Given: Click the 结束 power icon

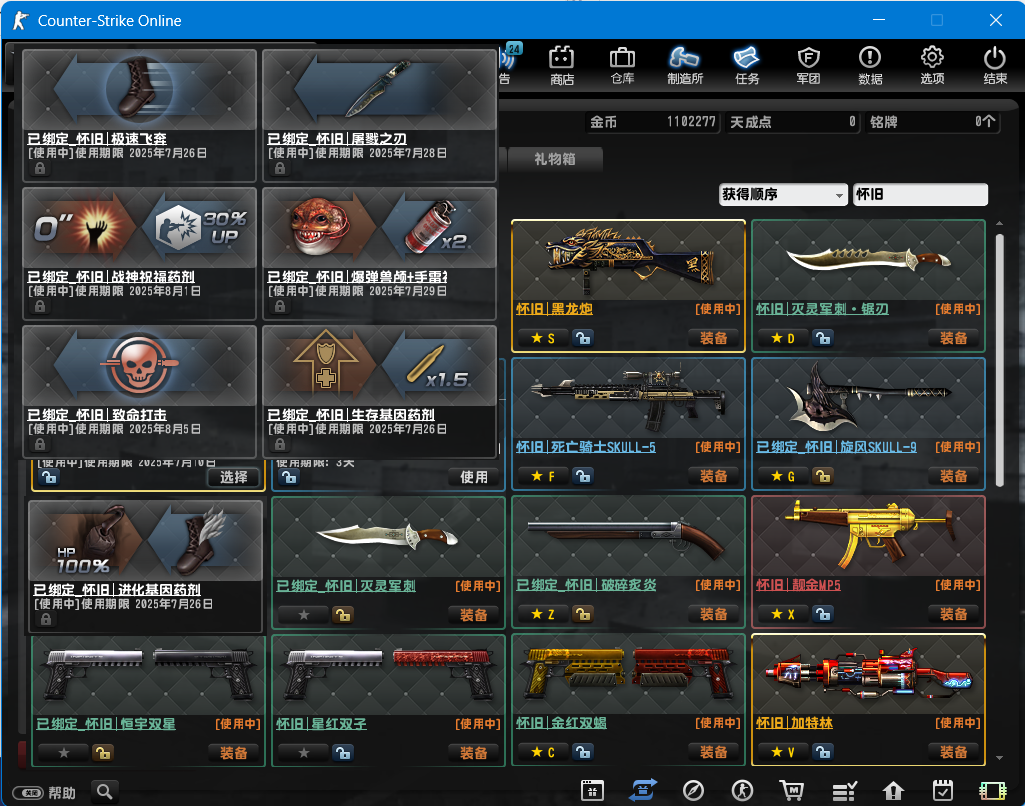Looking at the screenshot, I should point(995,65).
